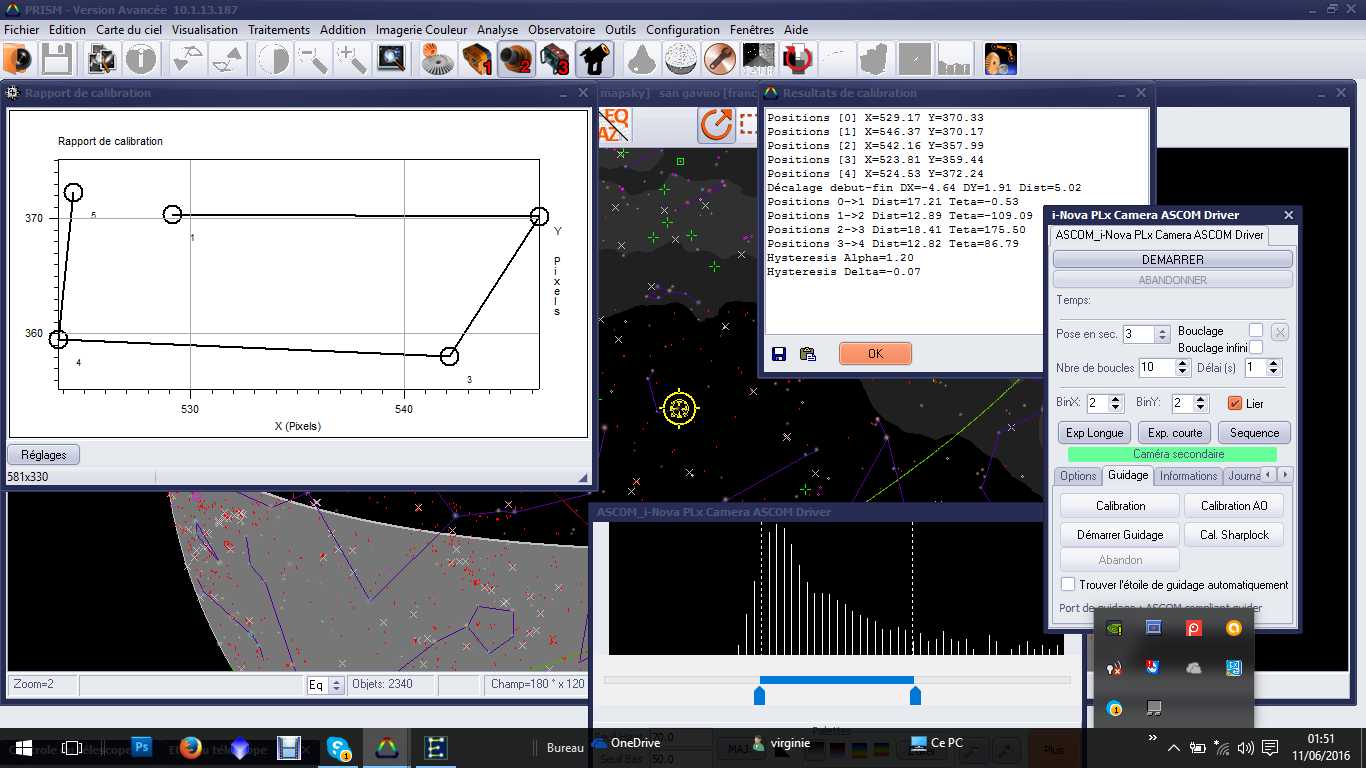Save calibration results with the disk icon

pyautogui.click(x=779, y=353)
